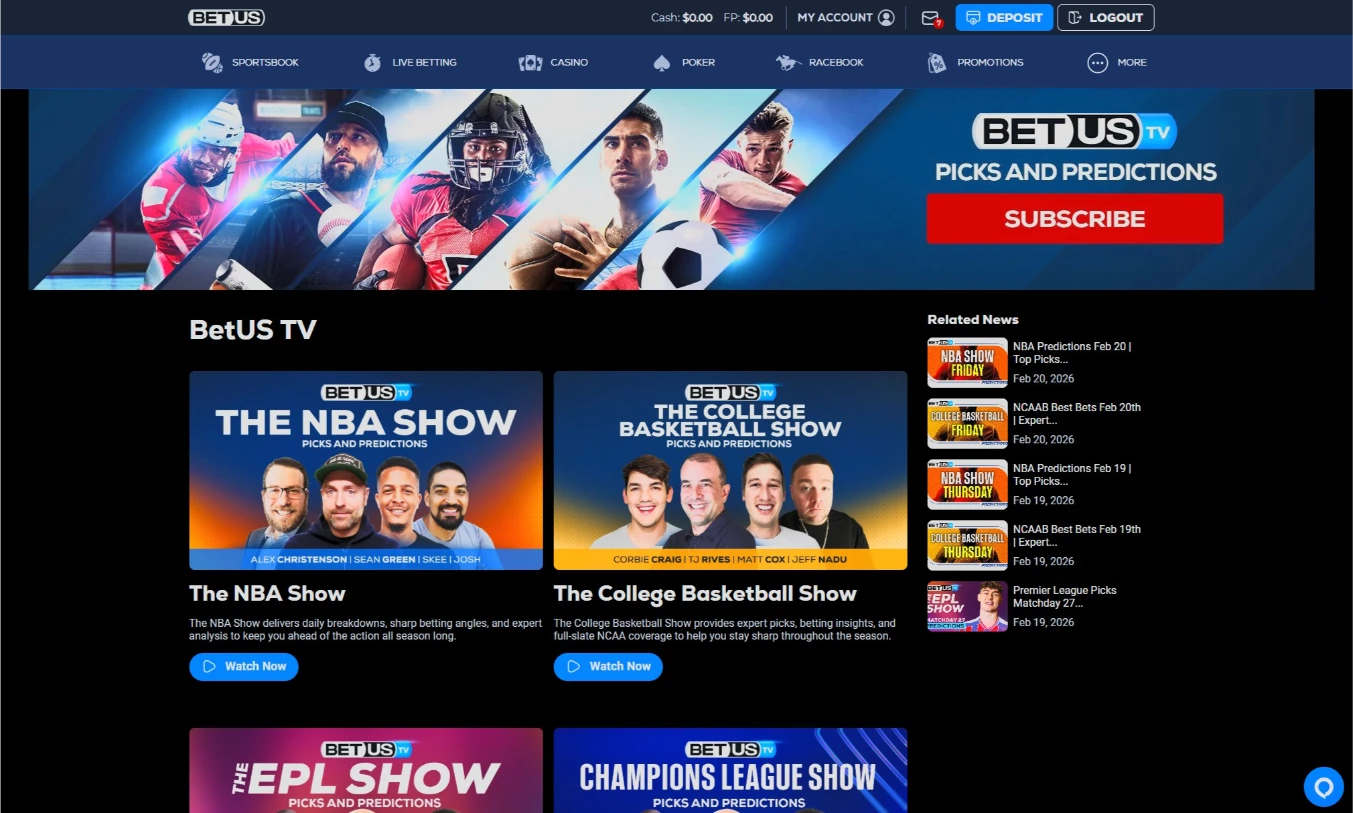Click Watch Now under The NBA Show
1353x813 pixels.
coord(243,666)
